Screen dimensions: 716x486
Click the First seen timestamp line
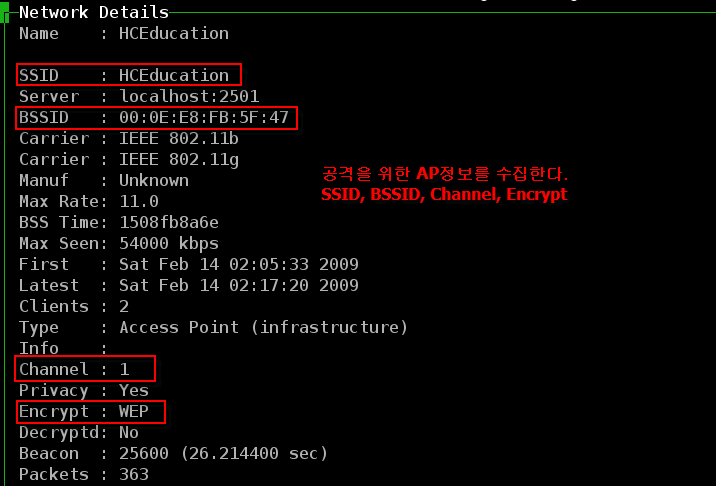pyautogui.click(x=189, y=264)
